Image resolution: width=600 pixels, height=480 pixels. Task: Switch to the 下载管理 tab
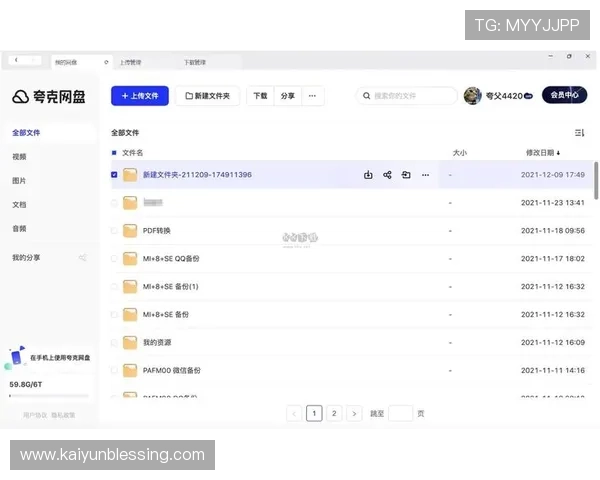[x=195, y=62]
